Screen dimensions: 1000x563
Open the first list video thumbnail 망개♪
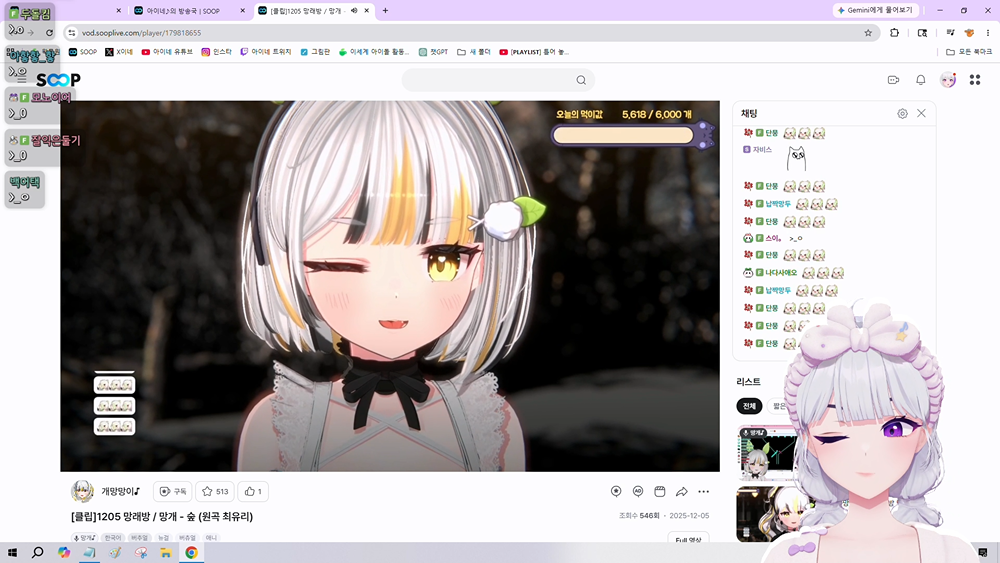tap(767, 453)
